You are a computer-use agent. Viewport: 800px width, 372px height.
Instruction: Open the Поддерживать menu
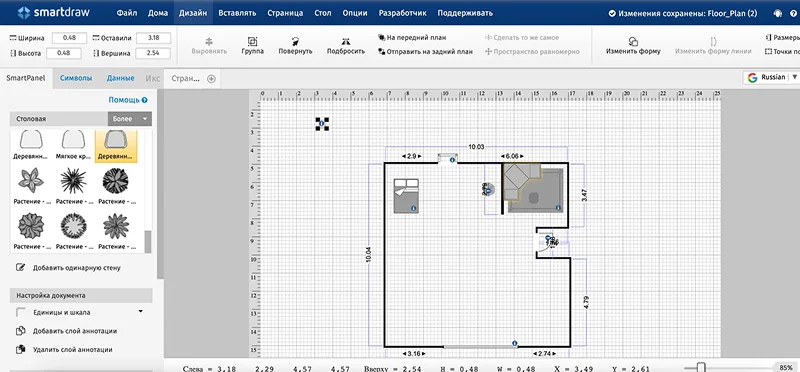[465, 13]
